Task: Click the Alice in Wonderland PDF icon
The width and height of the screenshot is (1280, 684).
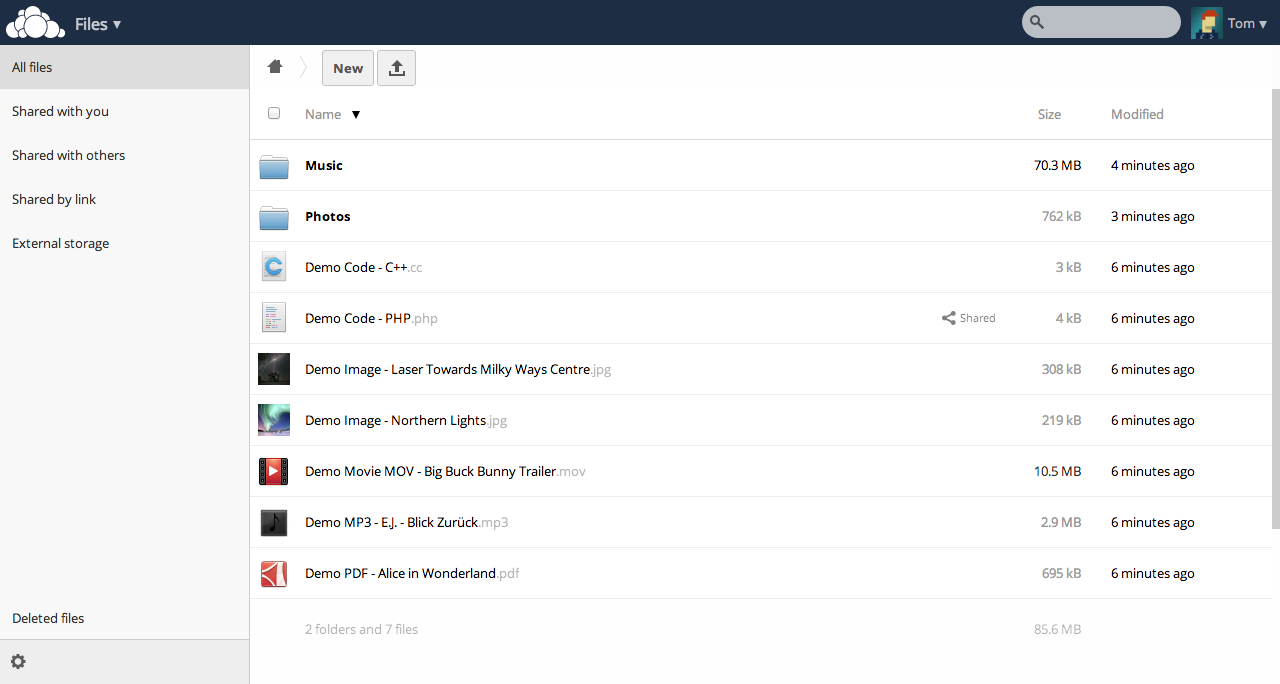Action: click(274, 573)
